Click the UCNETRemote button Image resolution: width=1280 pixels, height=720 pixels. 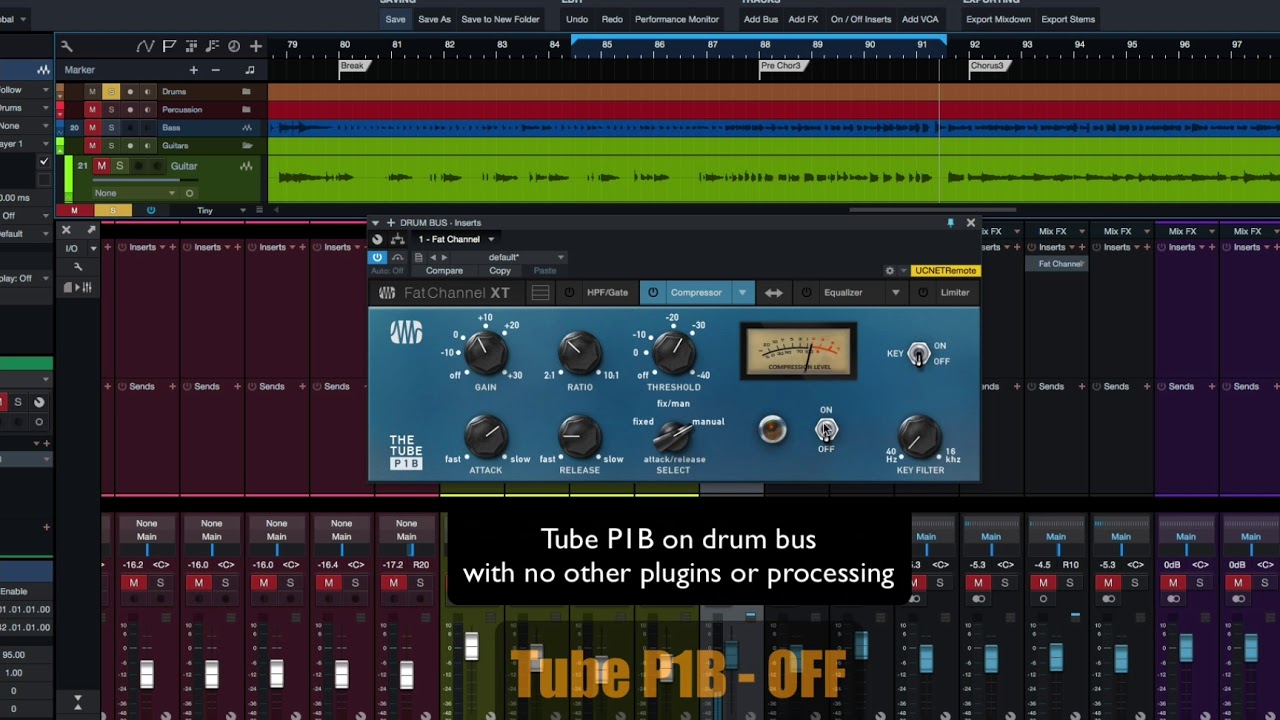coord(945,271)
